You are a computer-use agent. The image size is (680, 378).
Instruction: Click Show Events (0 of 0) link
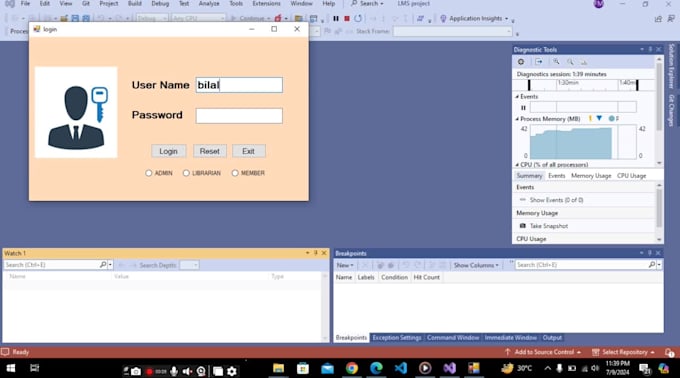pyautogui.click(x=556, y=200)
